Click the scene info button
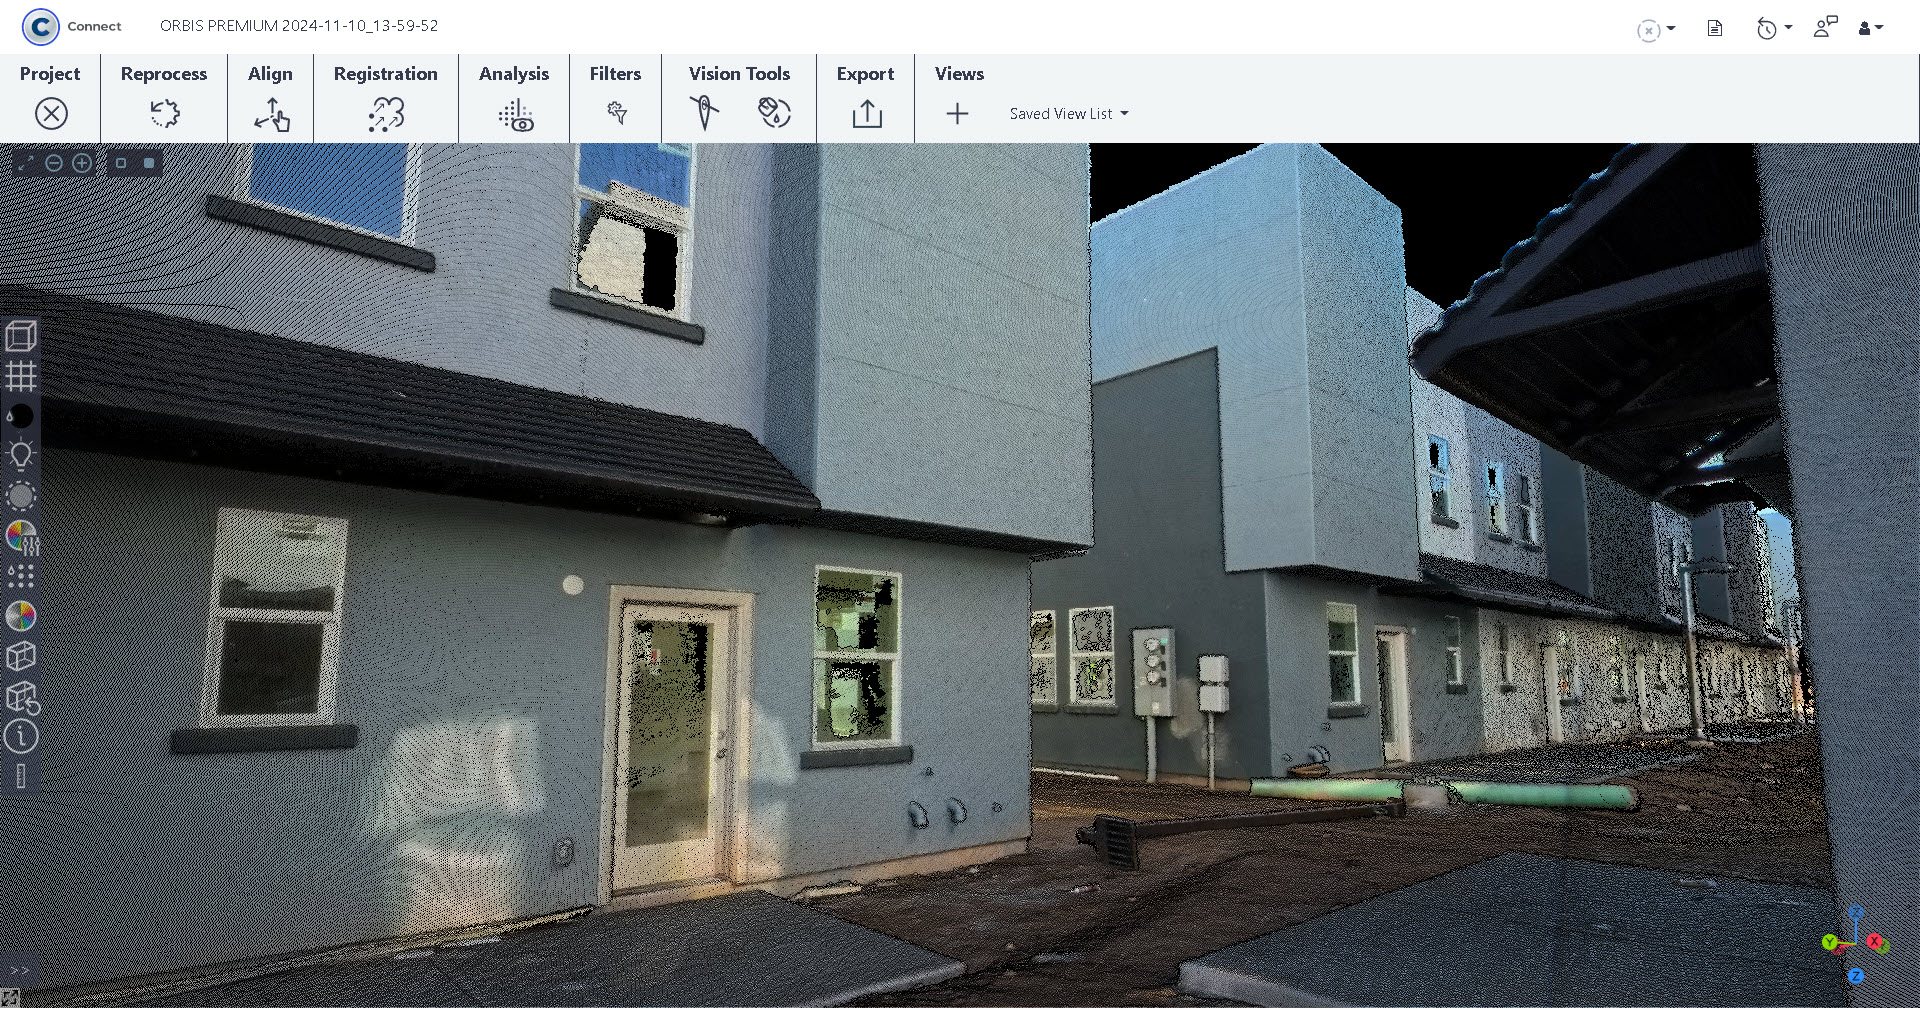1920x1009 pixels. pyautogui.click(x=22, y=737)
